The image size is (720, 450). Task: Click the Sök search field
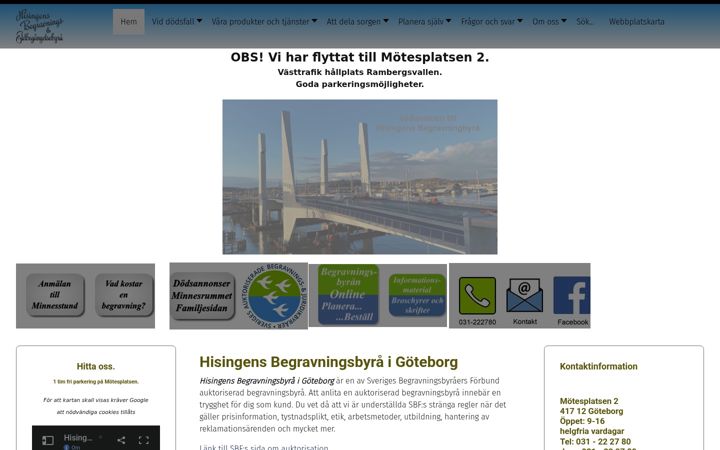[x=585, y=22]
